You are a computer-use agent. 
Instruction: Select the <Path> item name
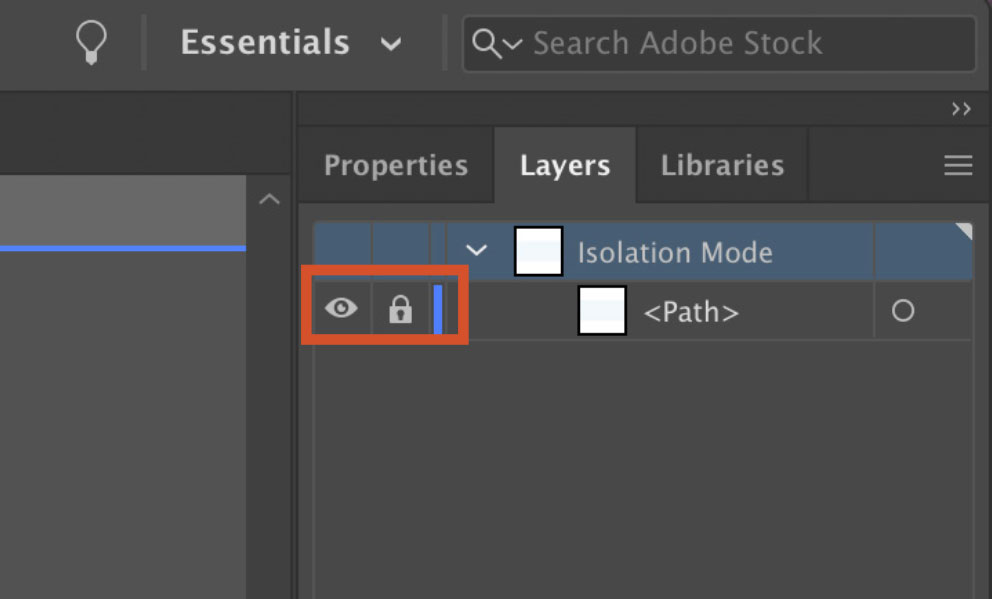click(691, 312)
